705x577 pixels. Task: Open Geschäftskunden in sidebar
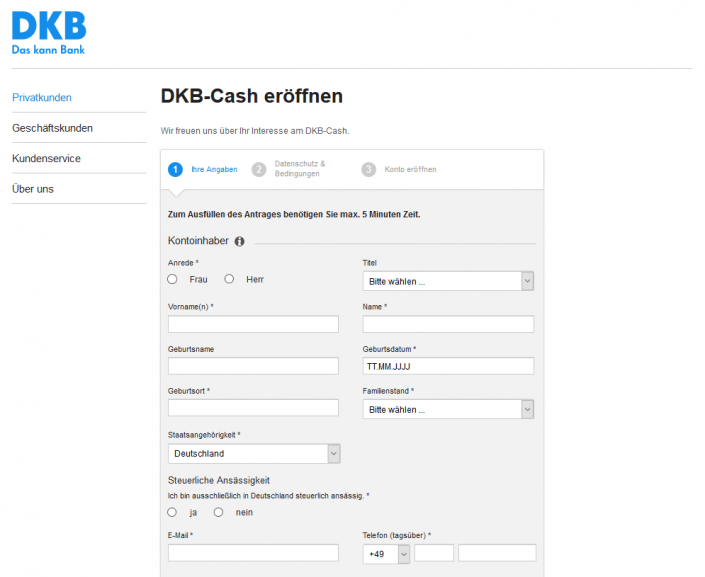(53, 128)
